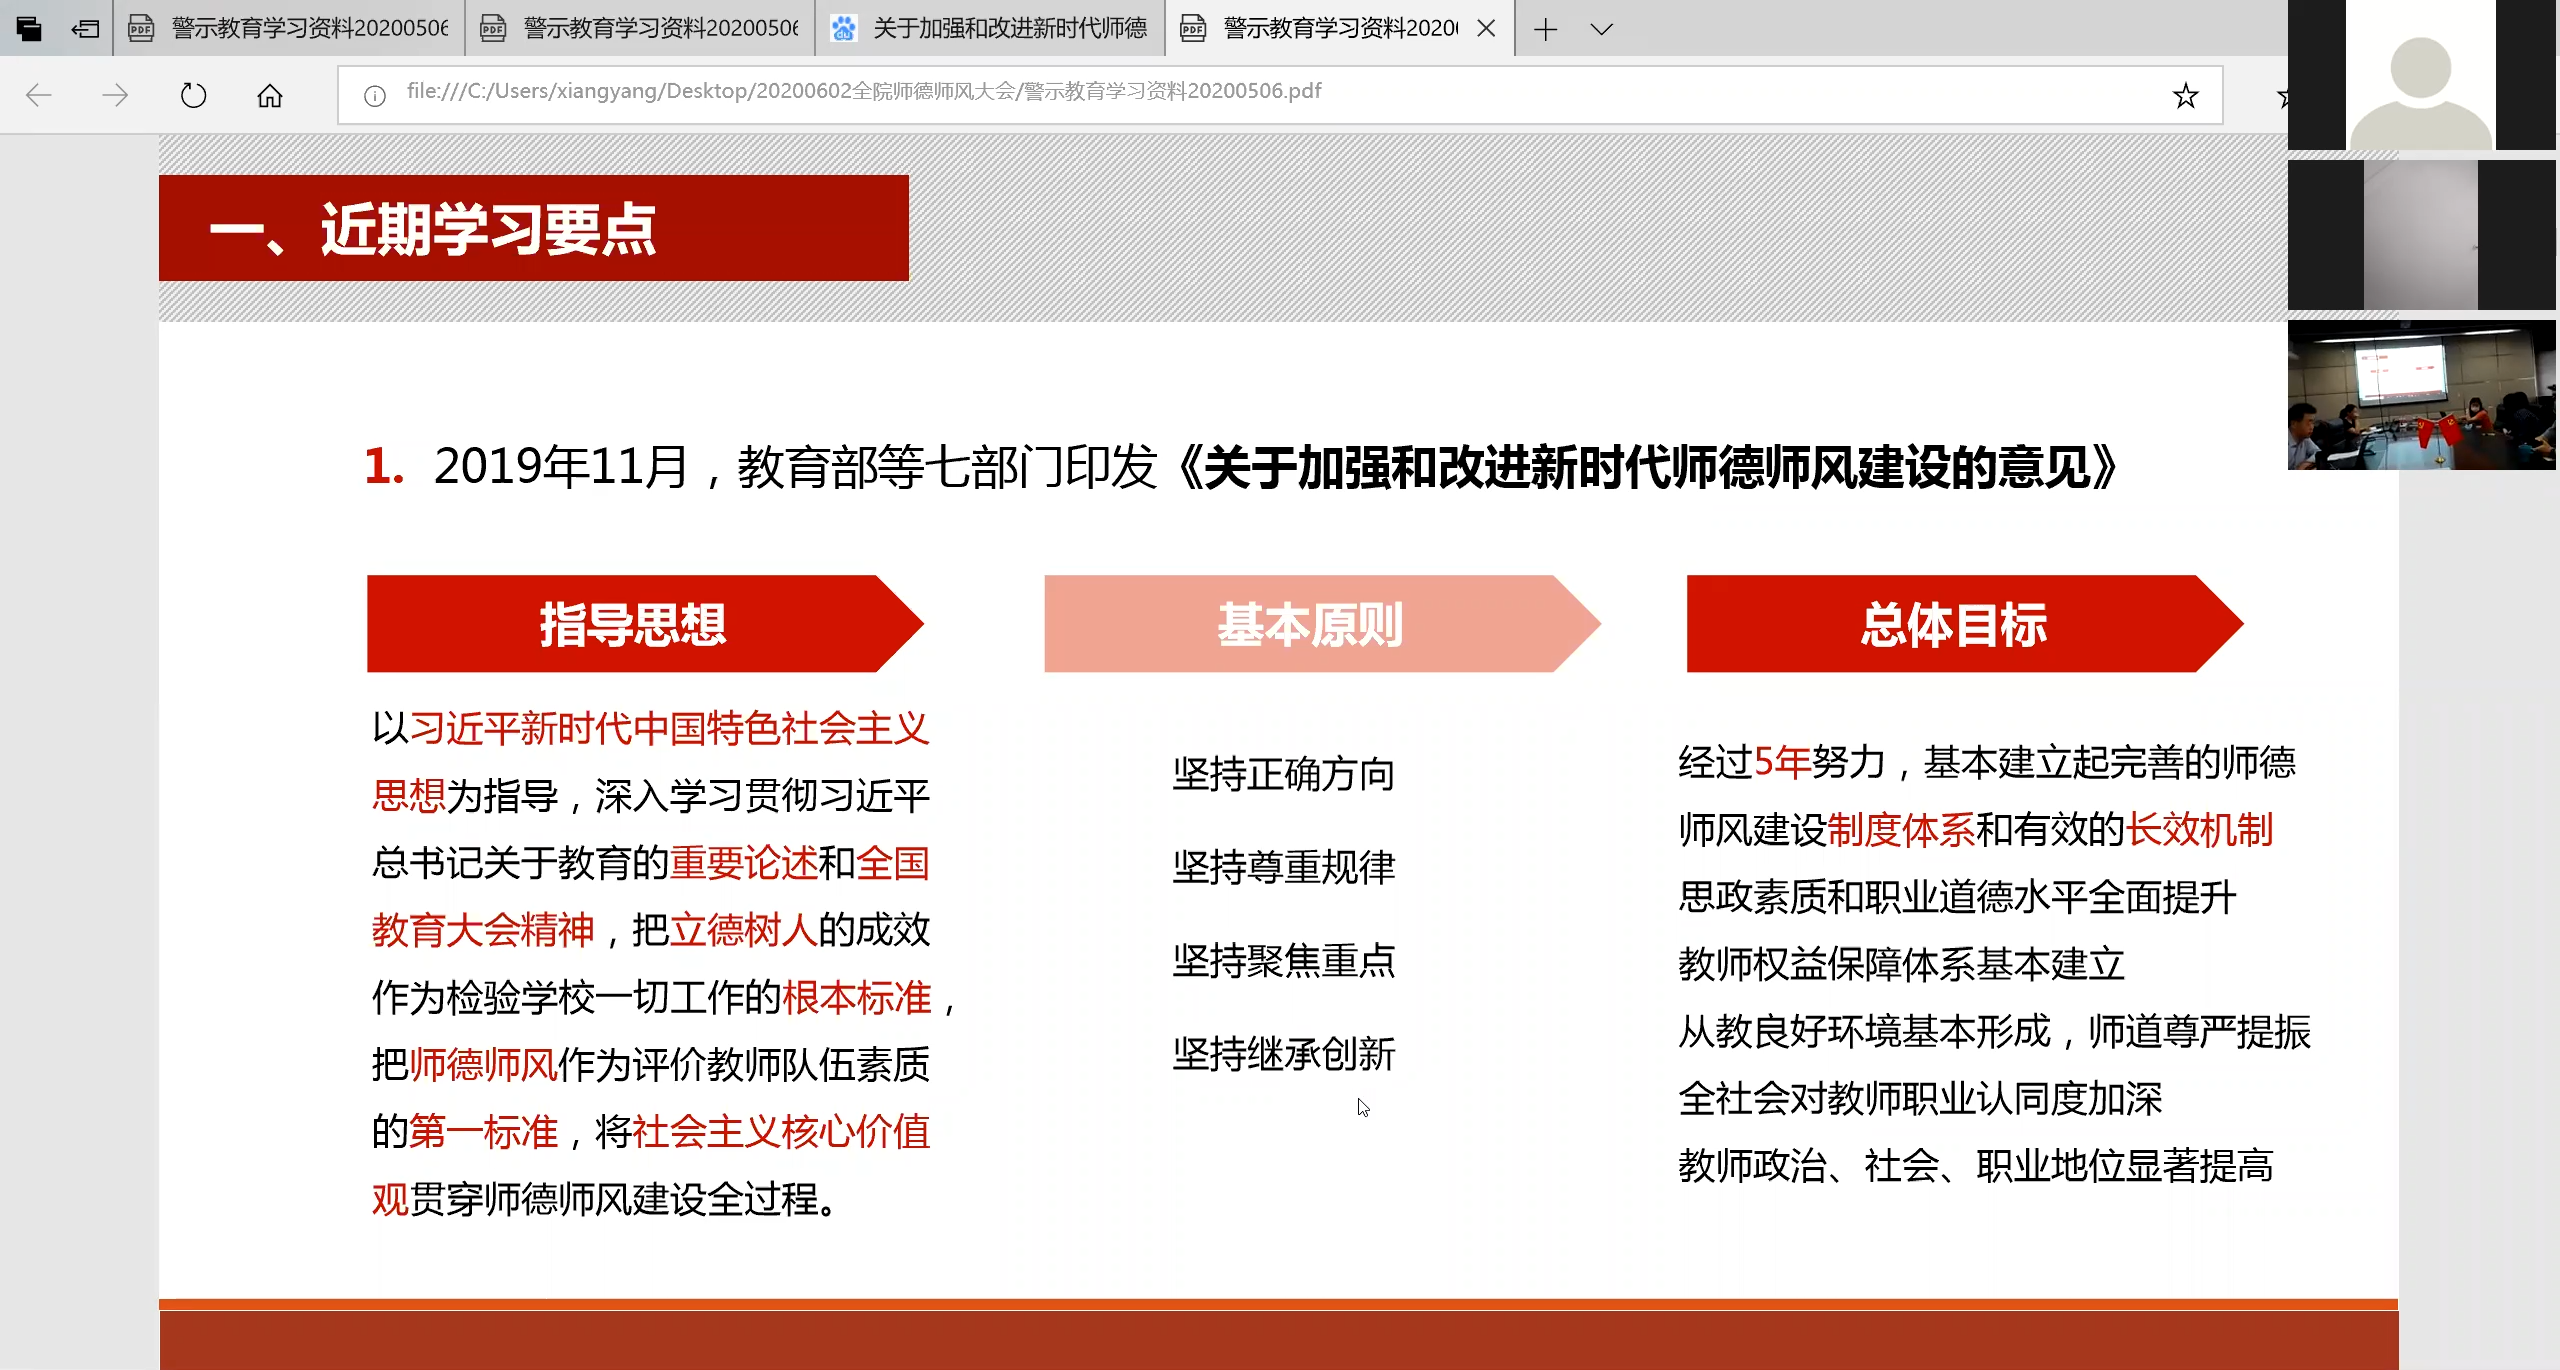
Task: Click the tabs you've set aside icon
Action: pyautogui.click(x=29, y=29)
